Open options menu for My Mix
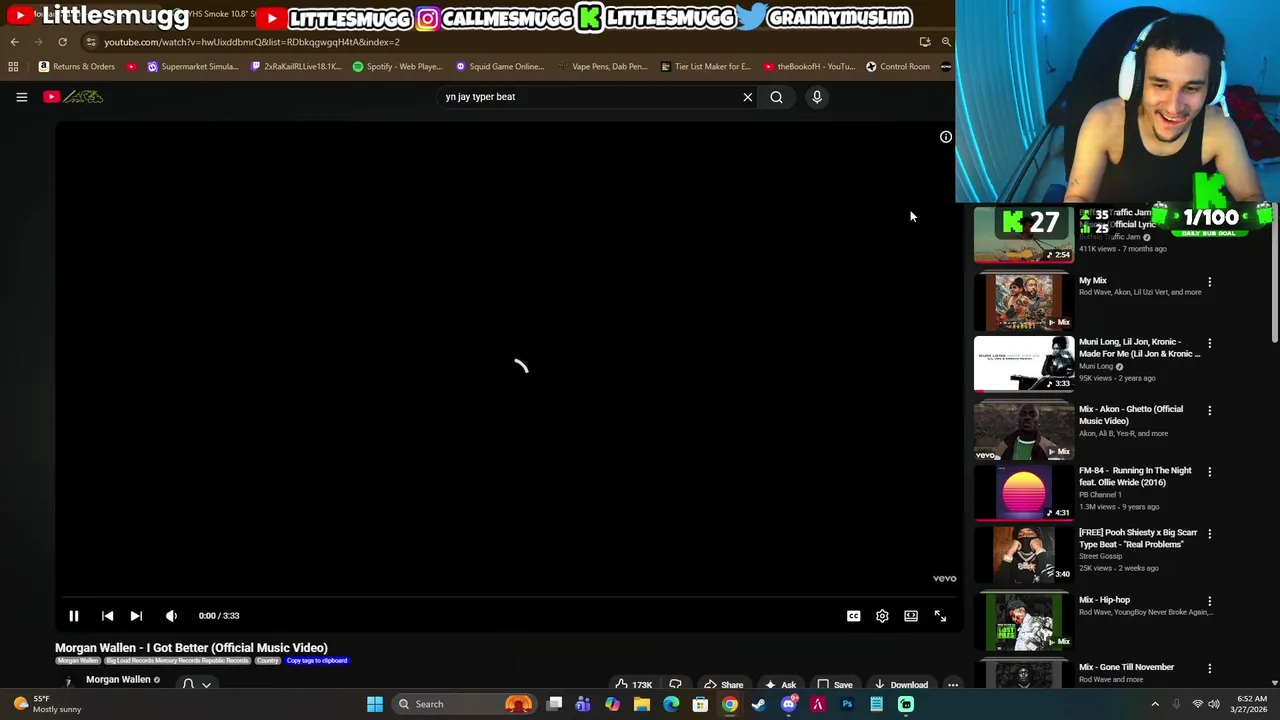Image resolution: width=1280 pixels, height=720 pixels. [1209, 282]
